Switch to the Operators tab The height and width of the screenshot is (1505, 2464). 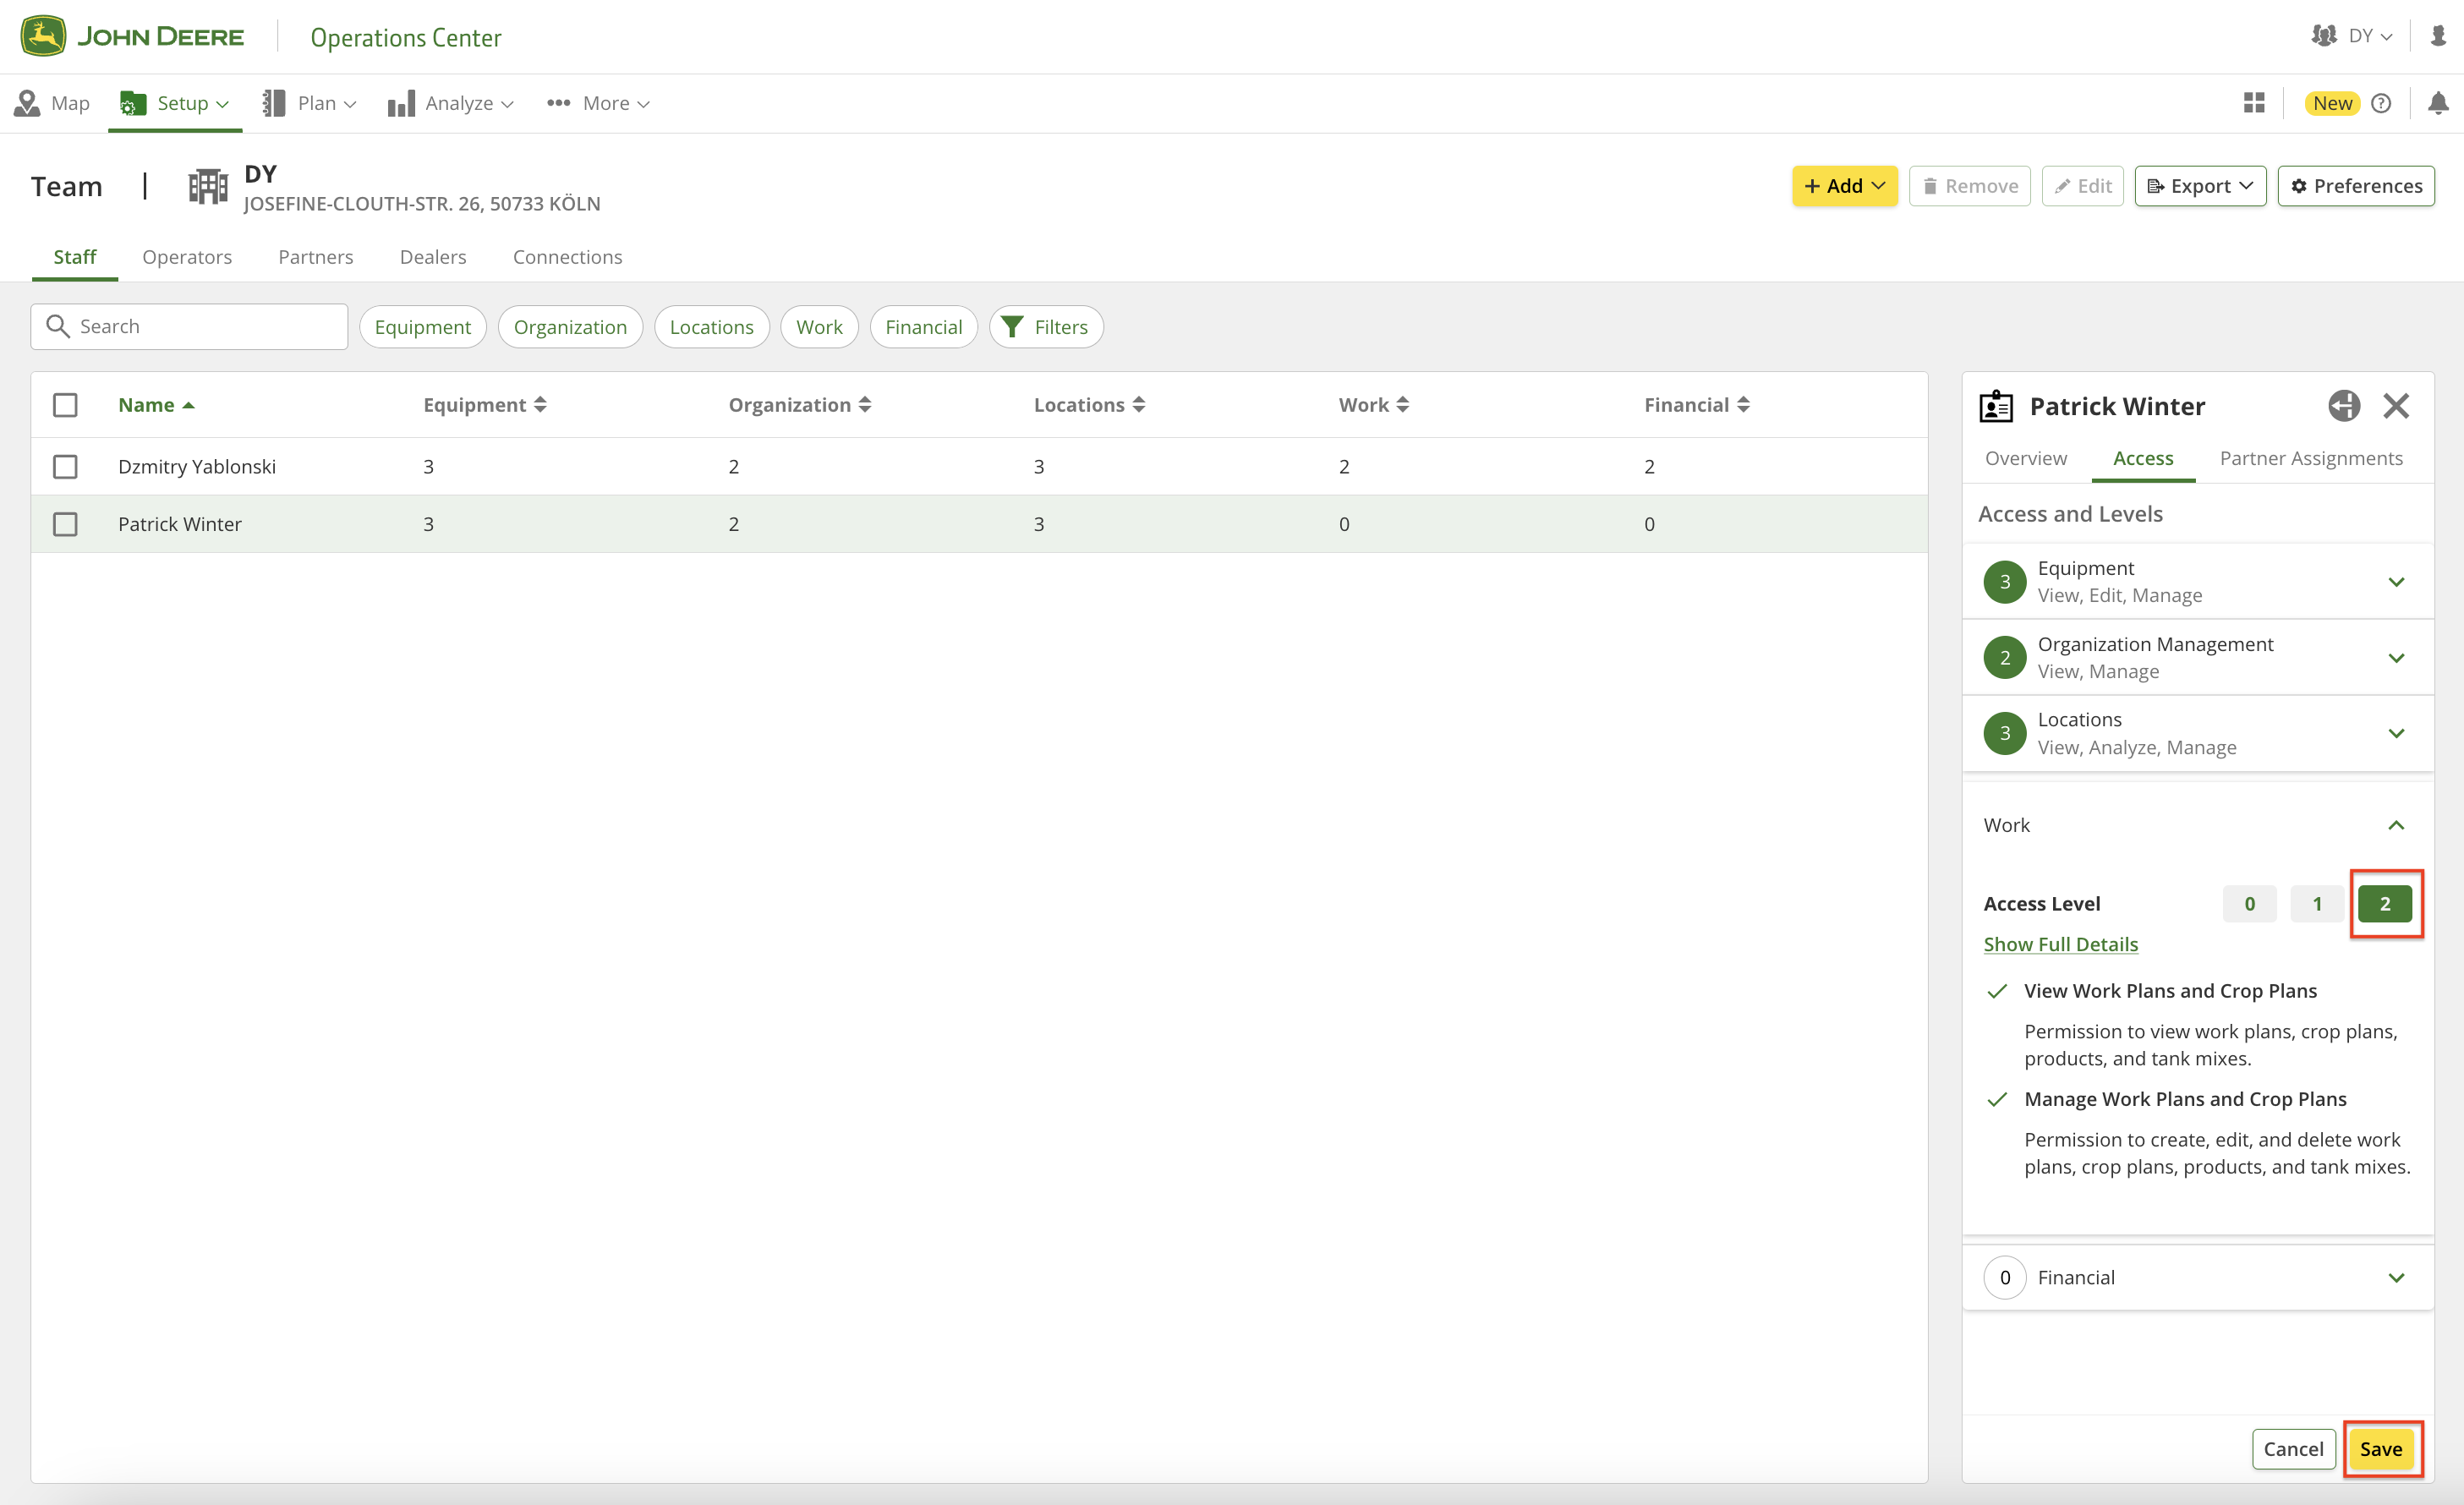click(x=187, y=257)
